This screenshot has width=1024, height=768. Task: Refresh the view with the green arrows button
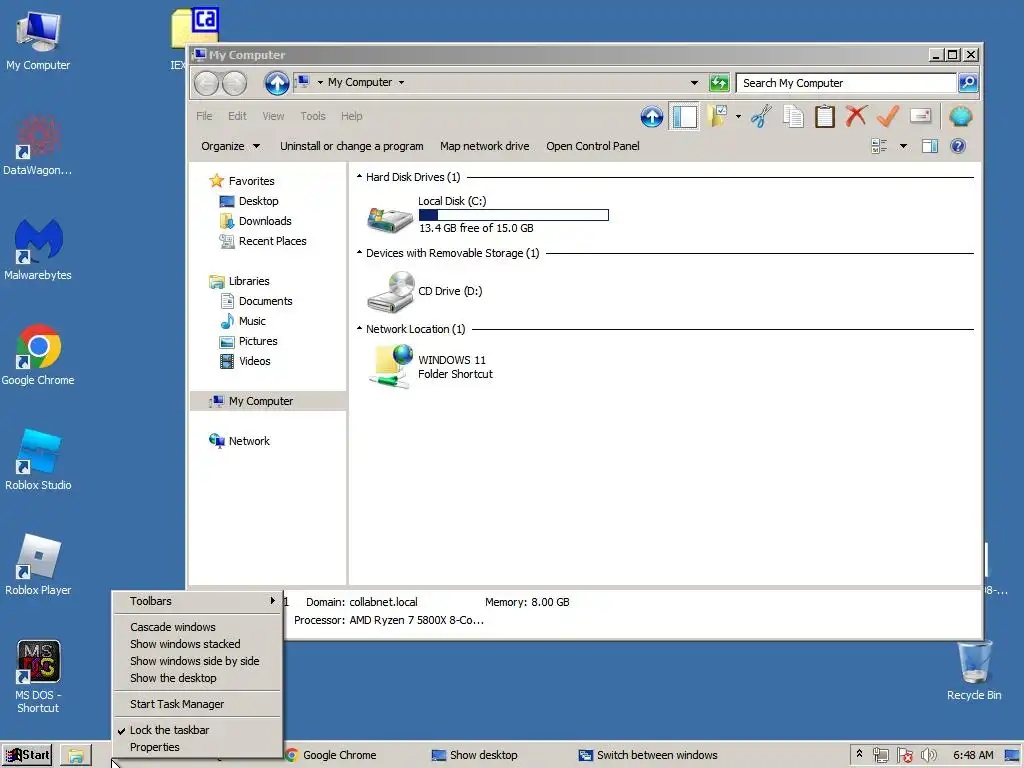tap(718, 83)
